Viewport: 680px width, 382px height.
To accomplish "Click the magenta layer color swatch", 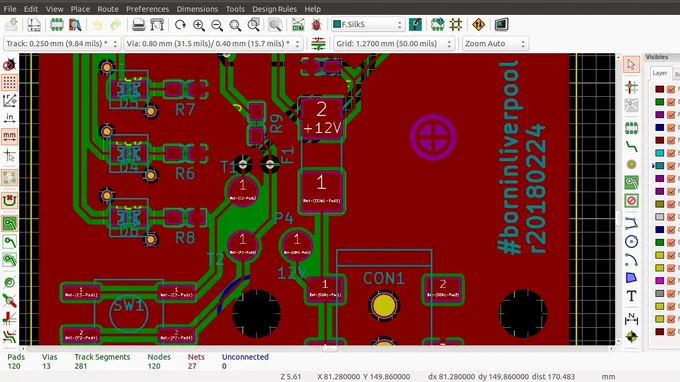I will point(660,281).
